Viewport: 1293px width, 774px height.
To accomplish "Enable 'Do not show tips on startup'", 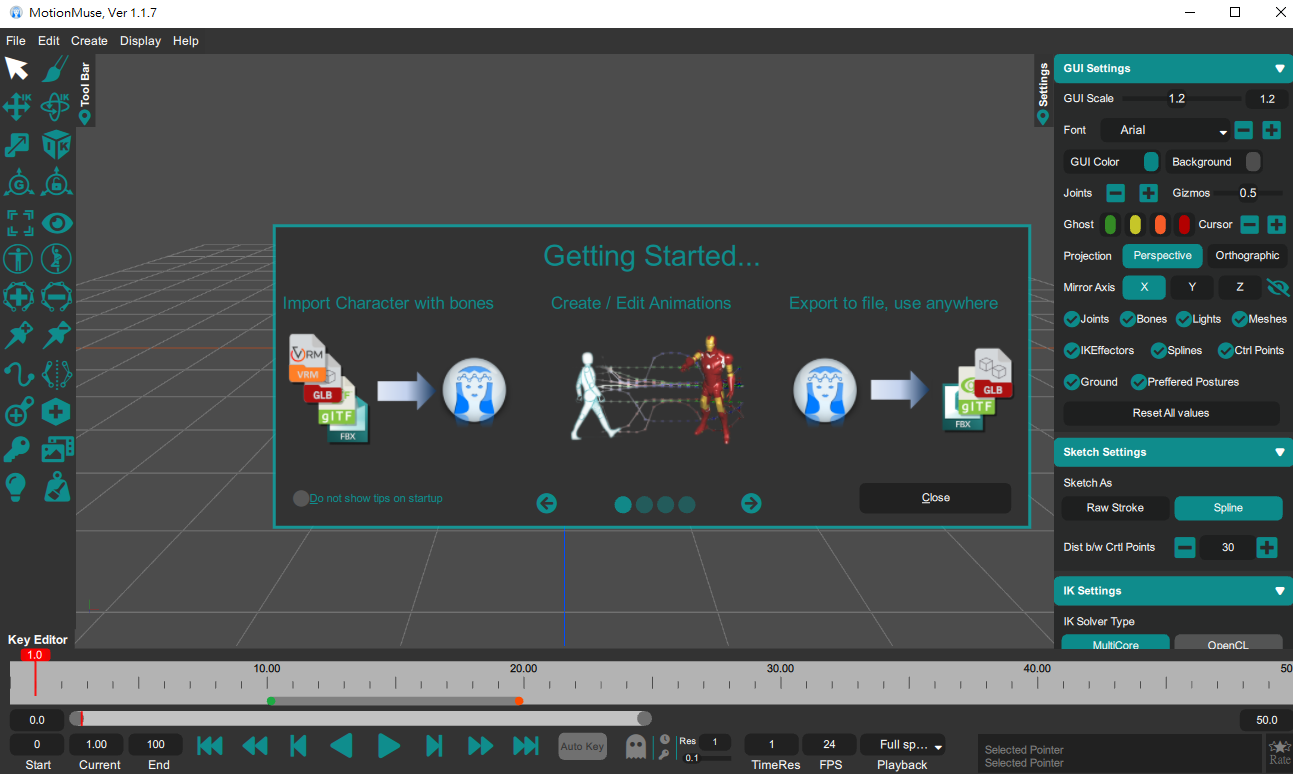I will coord(301,498).
